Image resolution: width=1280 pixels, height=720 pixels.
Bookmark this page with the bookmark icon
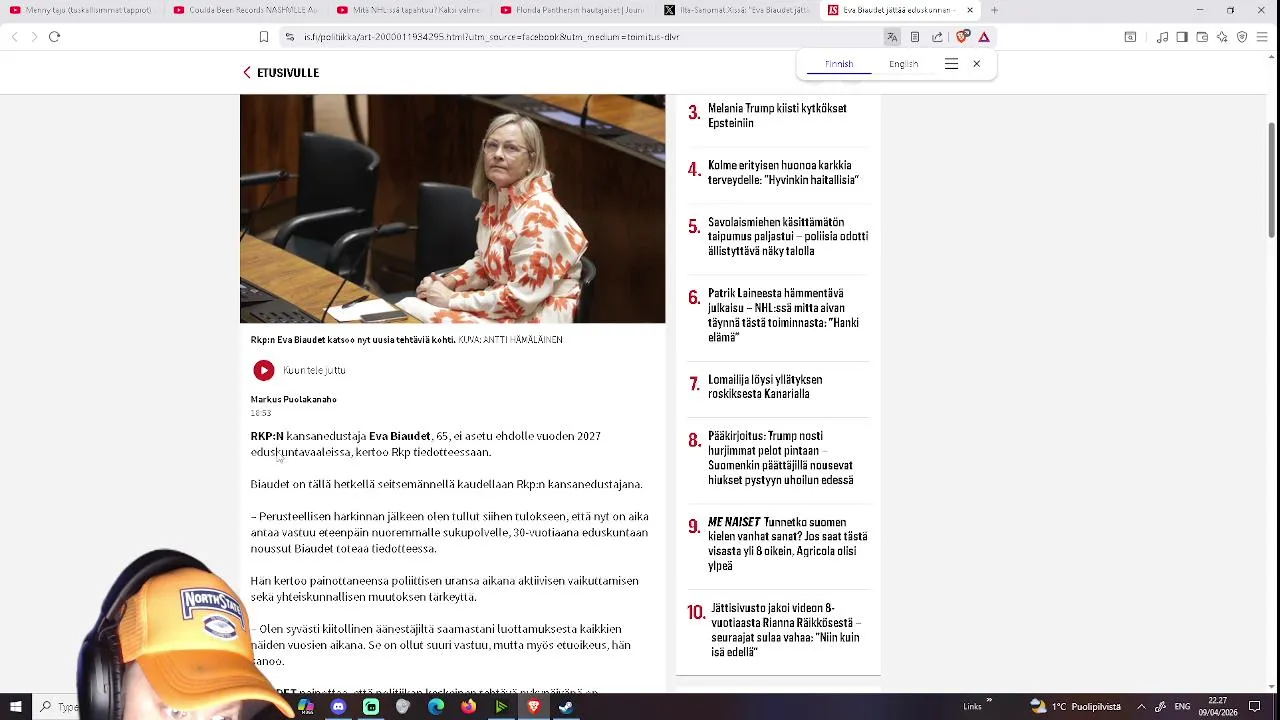(x=264, y=37)
